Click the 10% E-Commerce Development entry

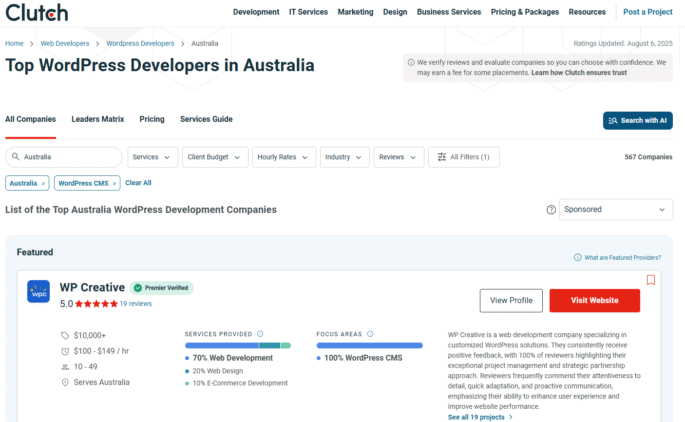[240, 383]
